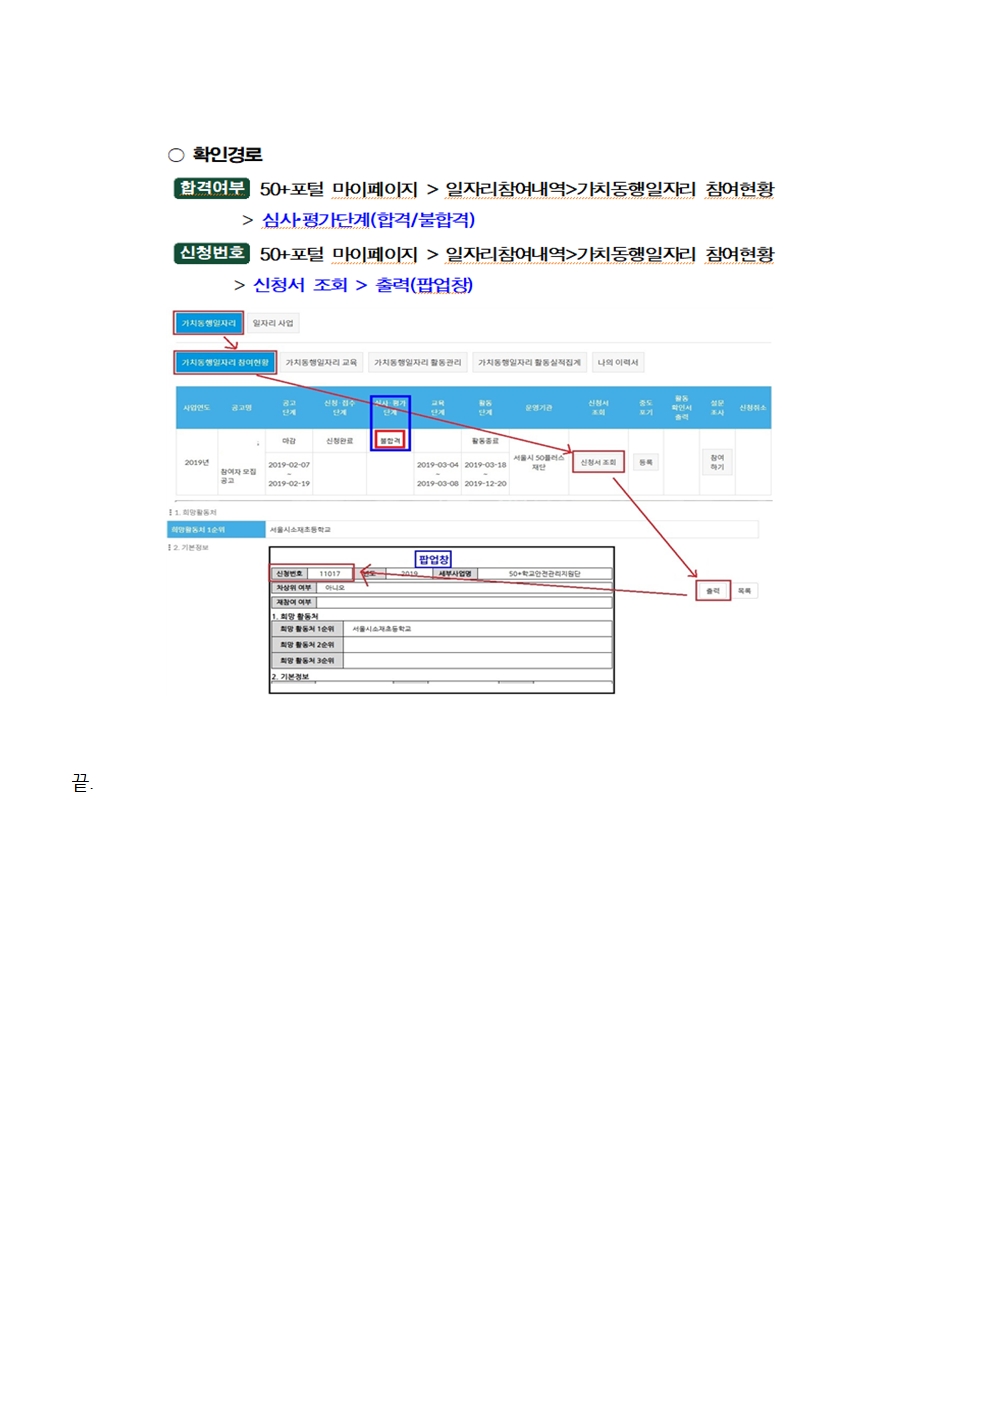The height and width of the screenshot is (1403, 992).
Task: Click the 신청취소 column header
Action: (753, 407)
